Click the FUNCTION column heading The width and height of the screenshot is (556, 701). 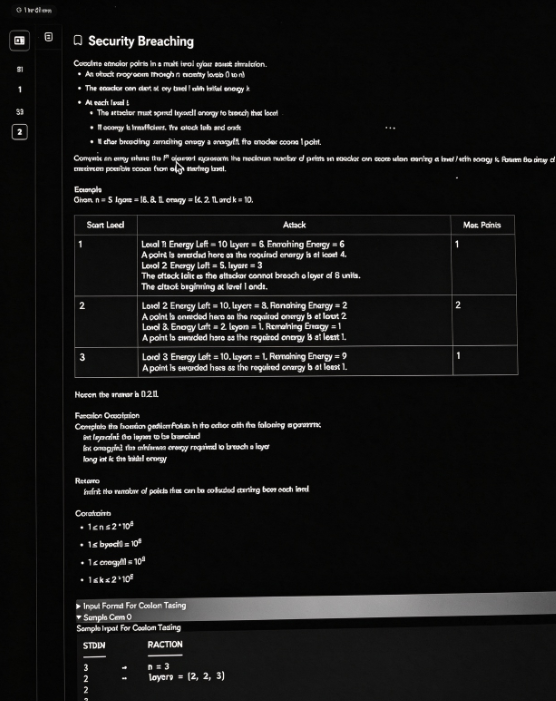[165, 645]
